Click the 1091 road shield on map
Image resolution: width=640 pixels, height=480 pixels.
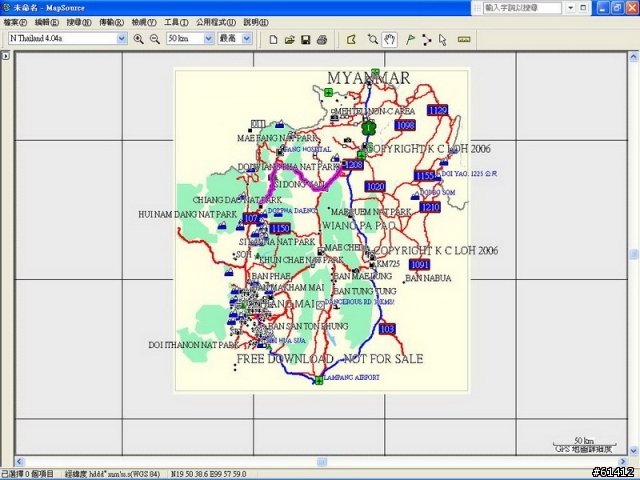coord(420,264)
